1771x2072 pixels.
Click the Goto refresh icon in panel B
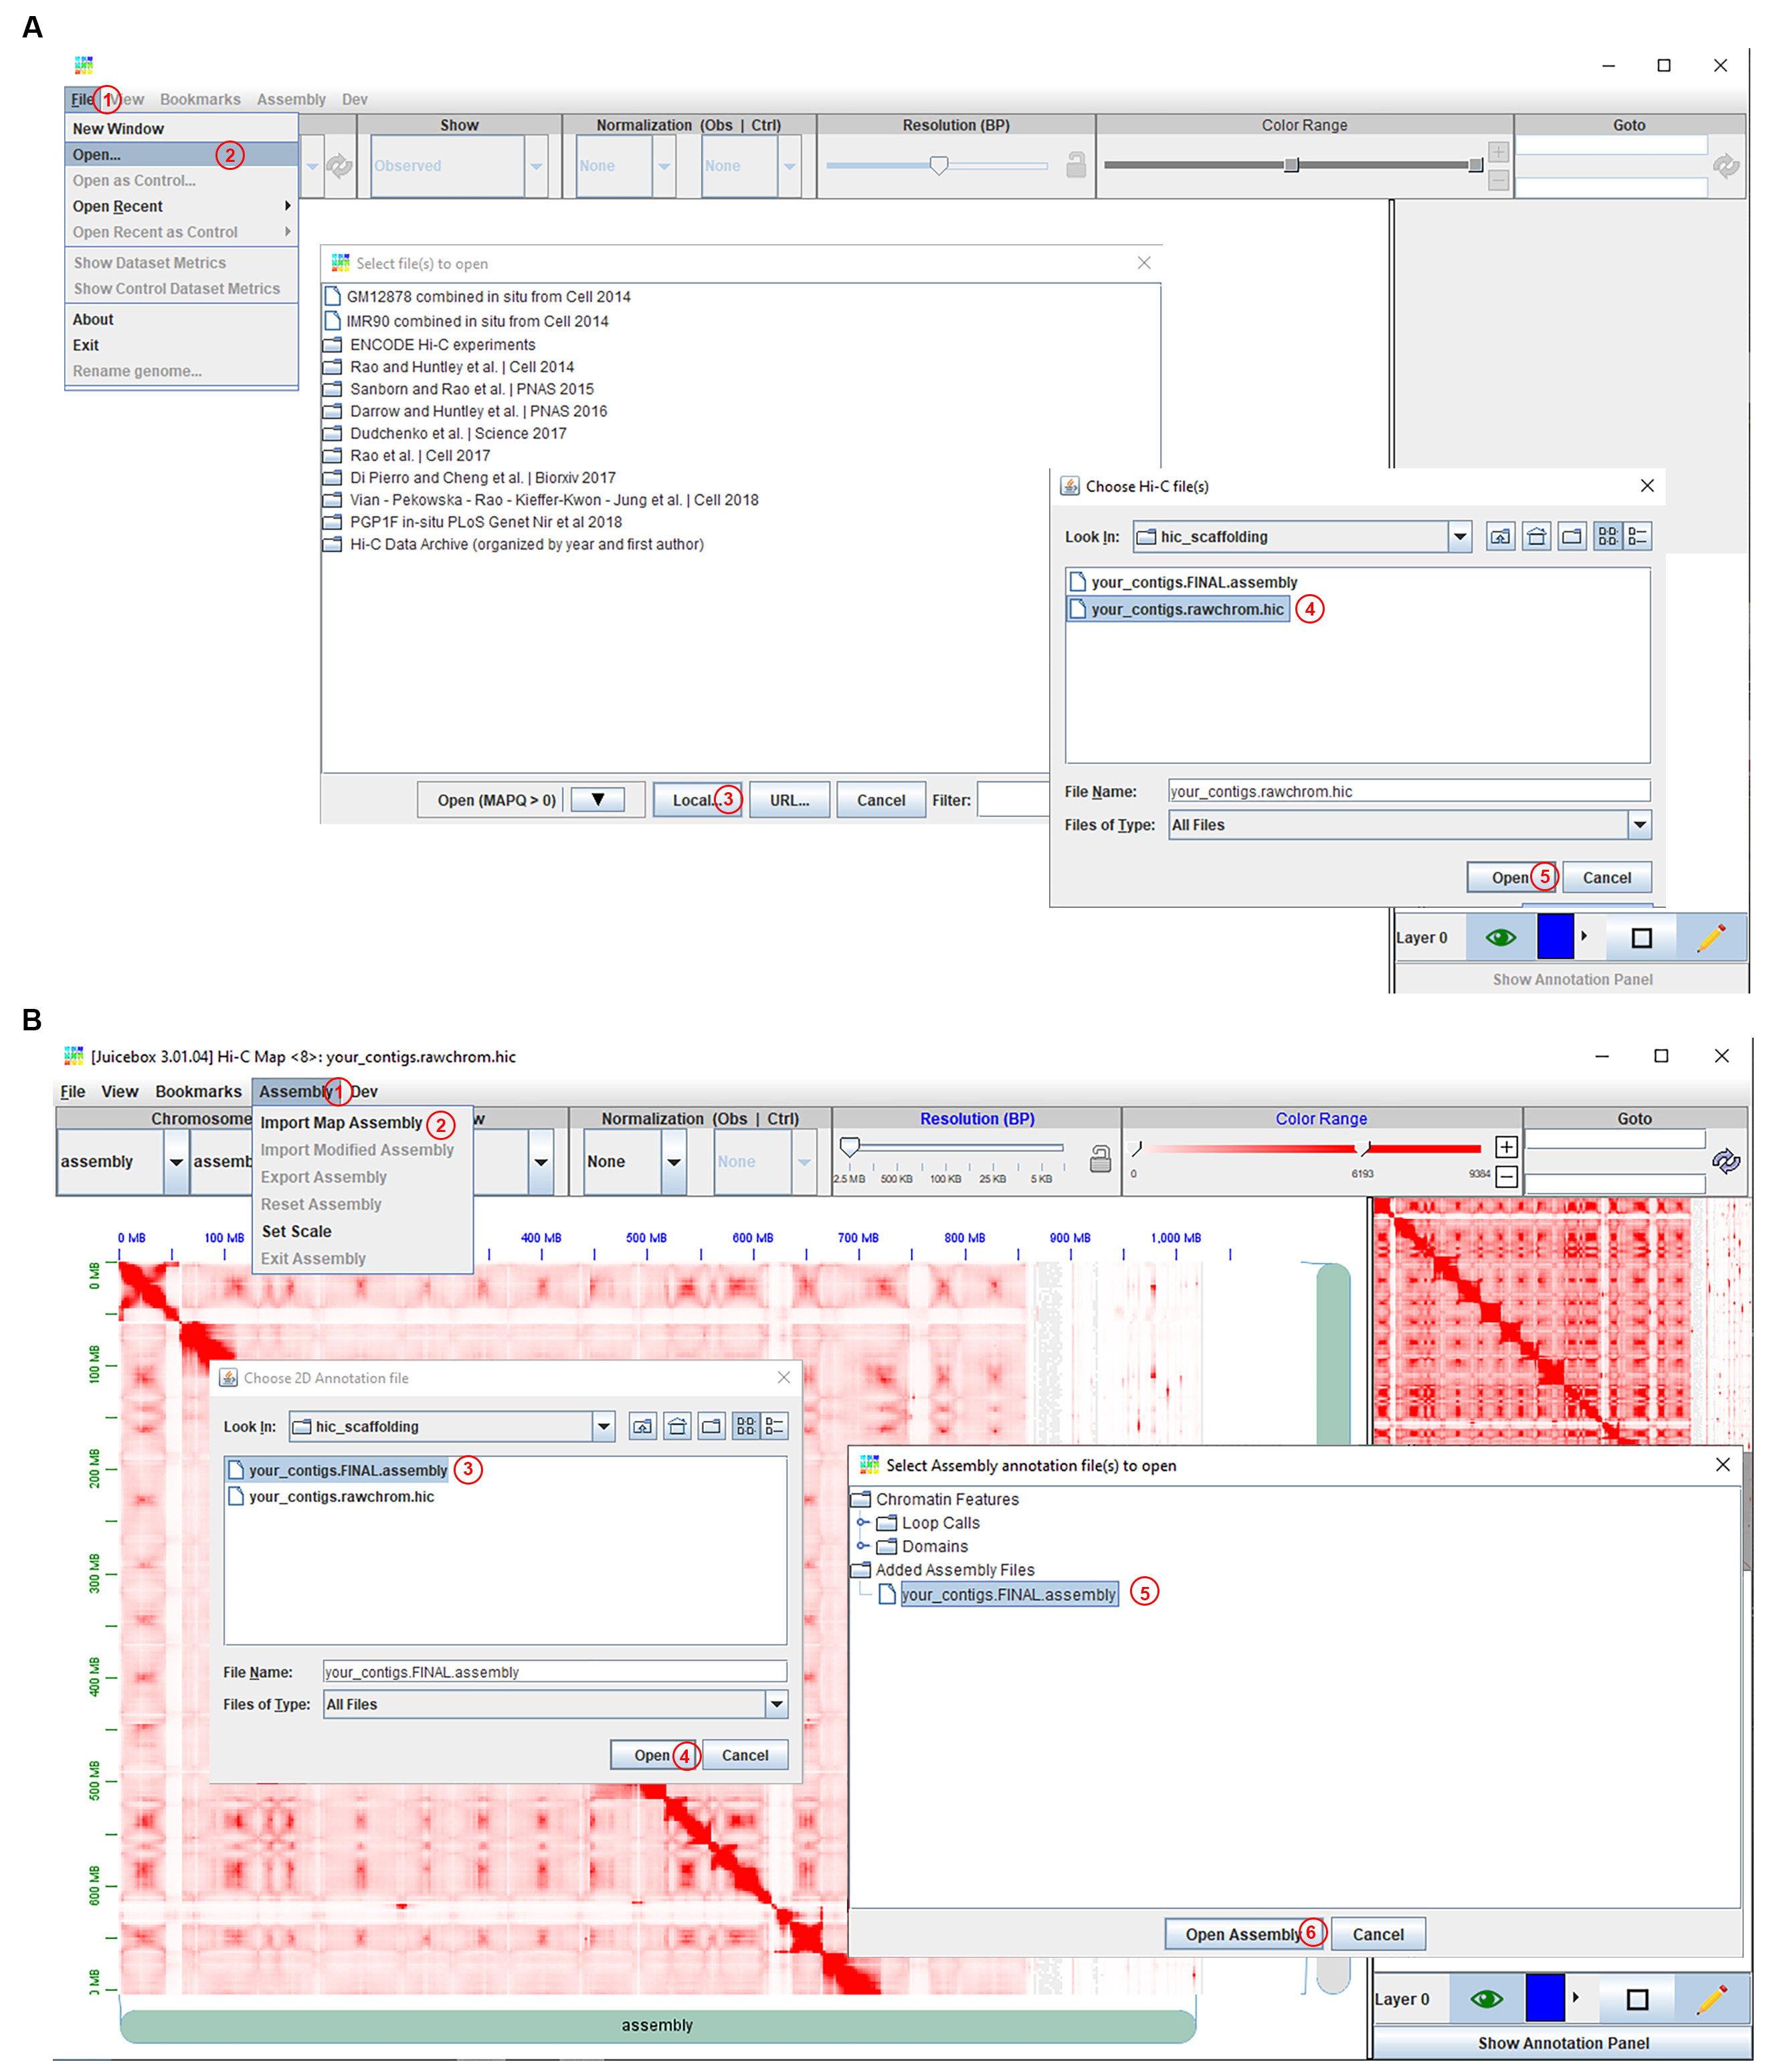point(1725,1161)
